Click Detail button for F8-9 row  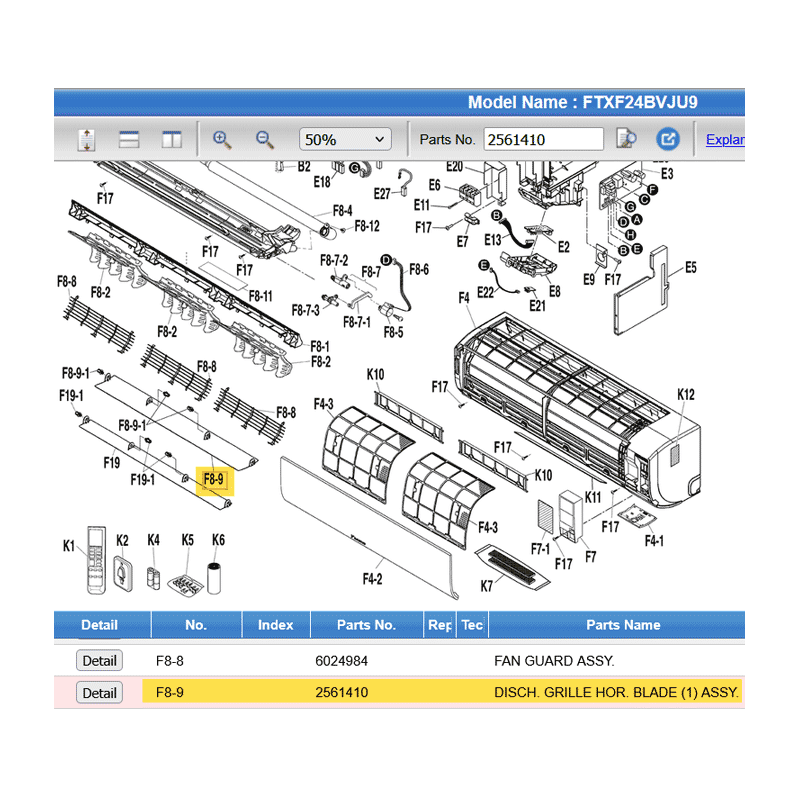pyautogui.click(x=99, y=693)
